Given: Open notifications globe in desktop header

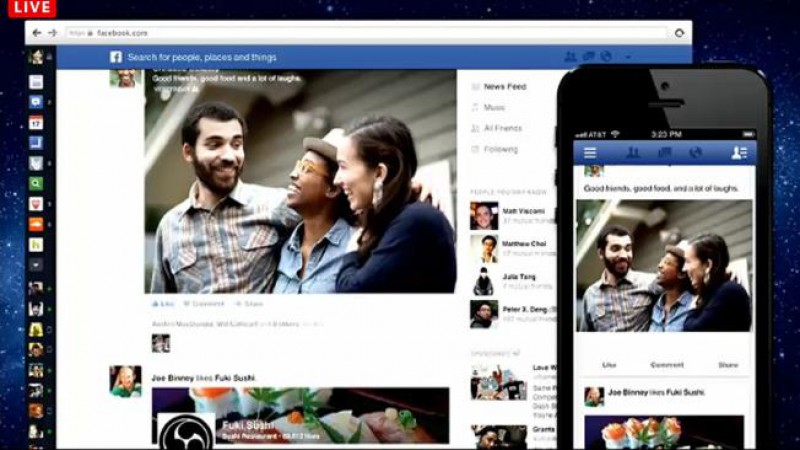Looking at the screenshot, I should click(606, 57).
